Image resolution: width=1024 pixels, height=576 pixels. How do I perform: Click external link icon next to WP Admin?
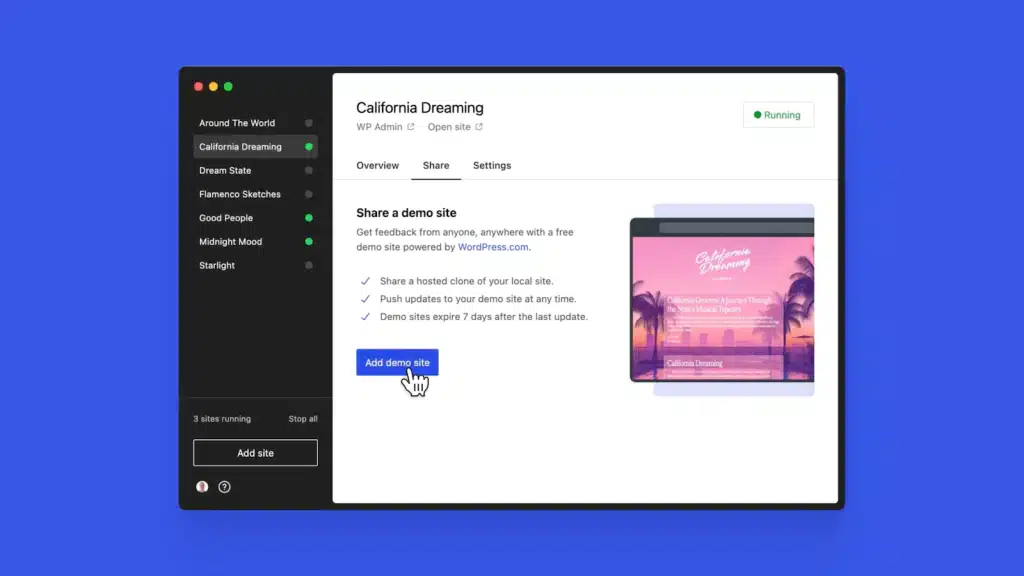(x=411, y=127)
